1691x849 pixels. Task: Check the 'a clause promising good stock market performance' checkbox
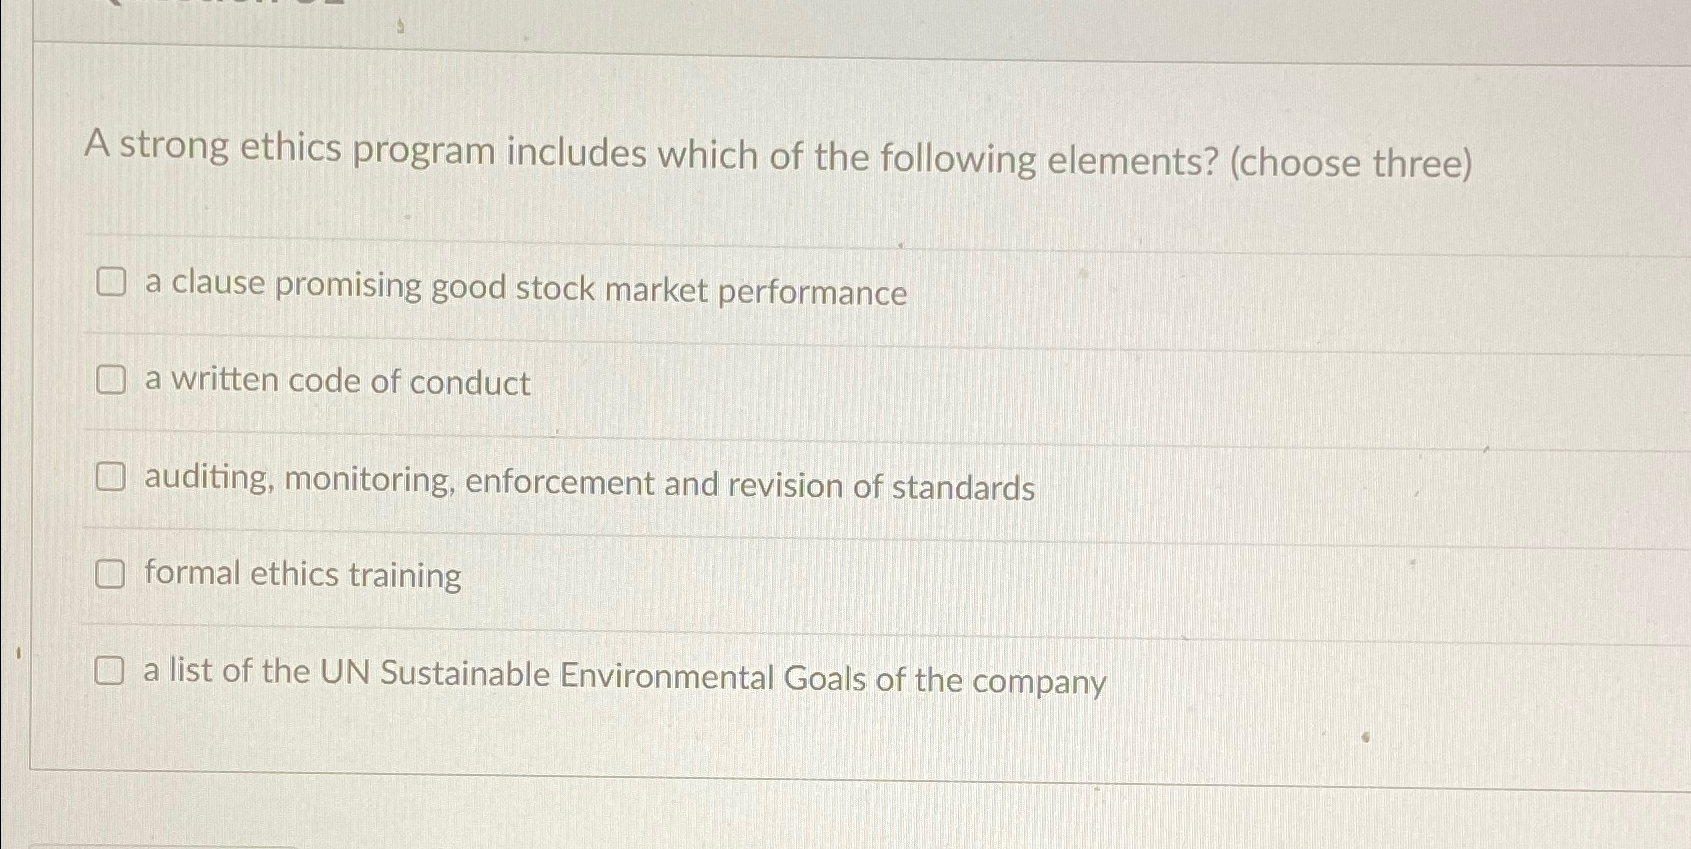click(x=111, y=283)
